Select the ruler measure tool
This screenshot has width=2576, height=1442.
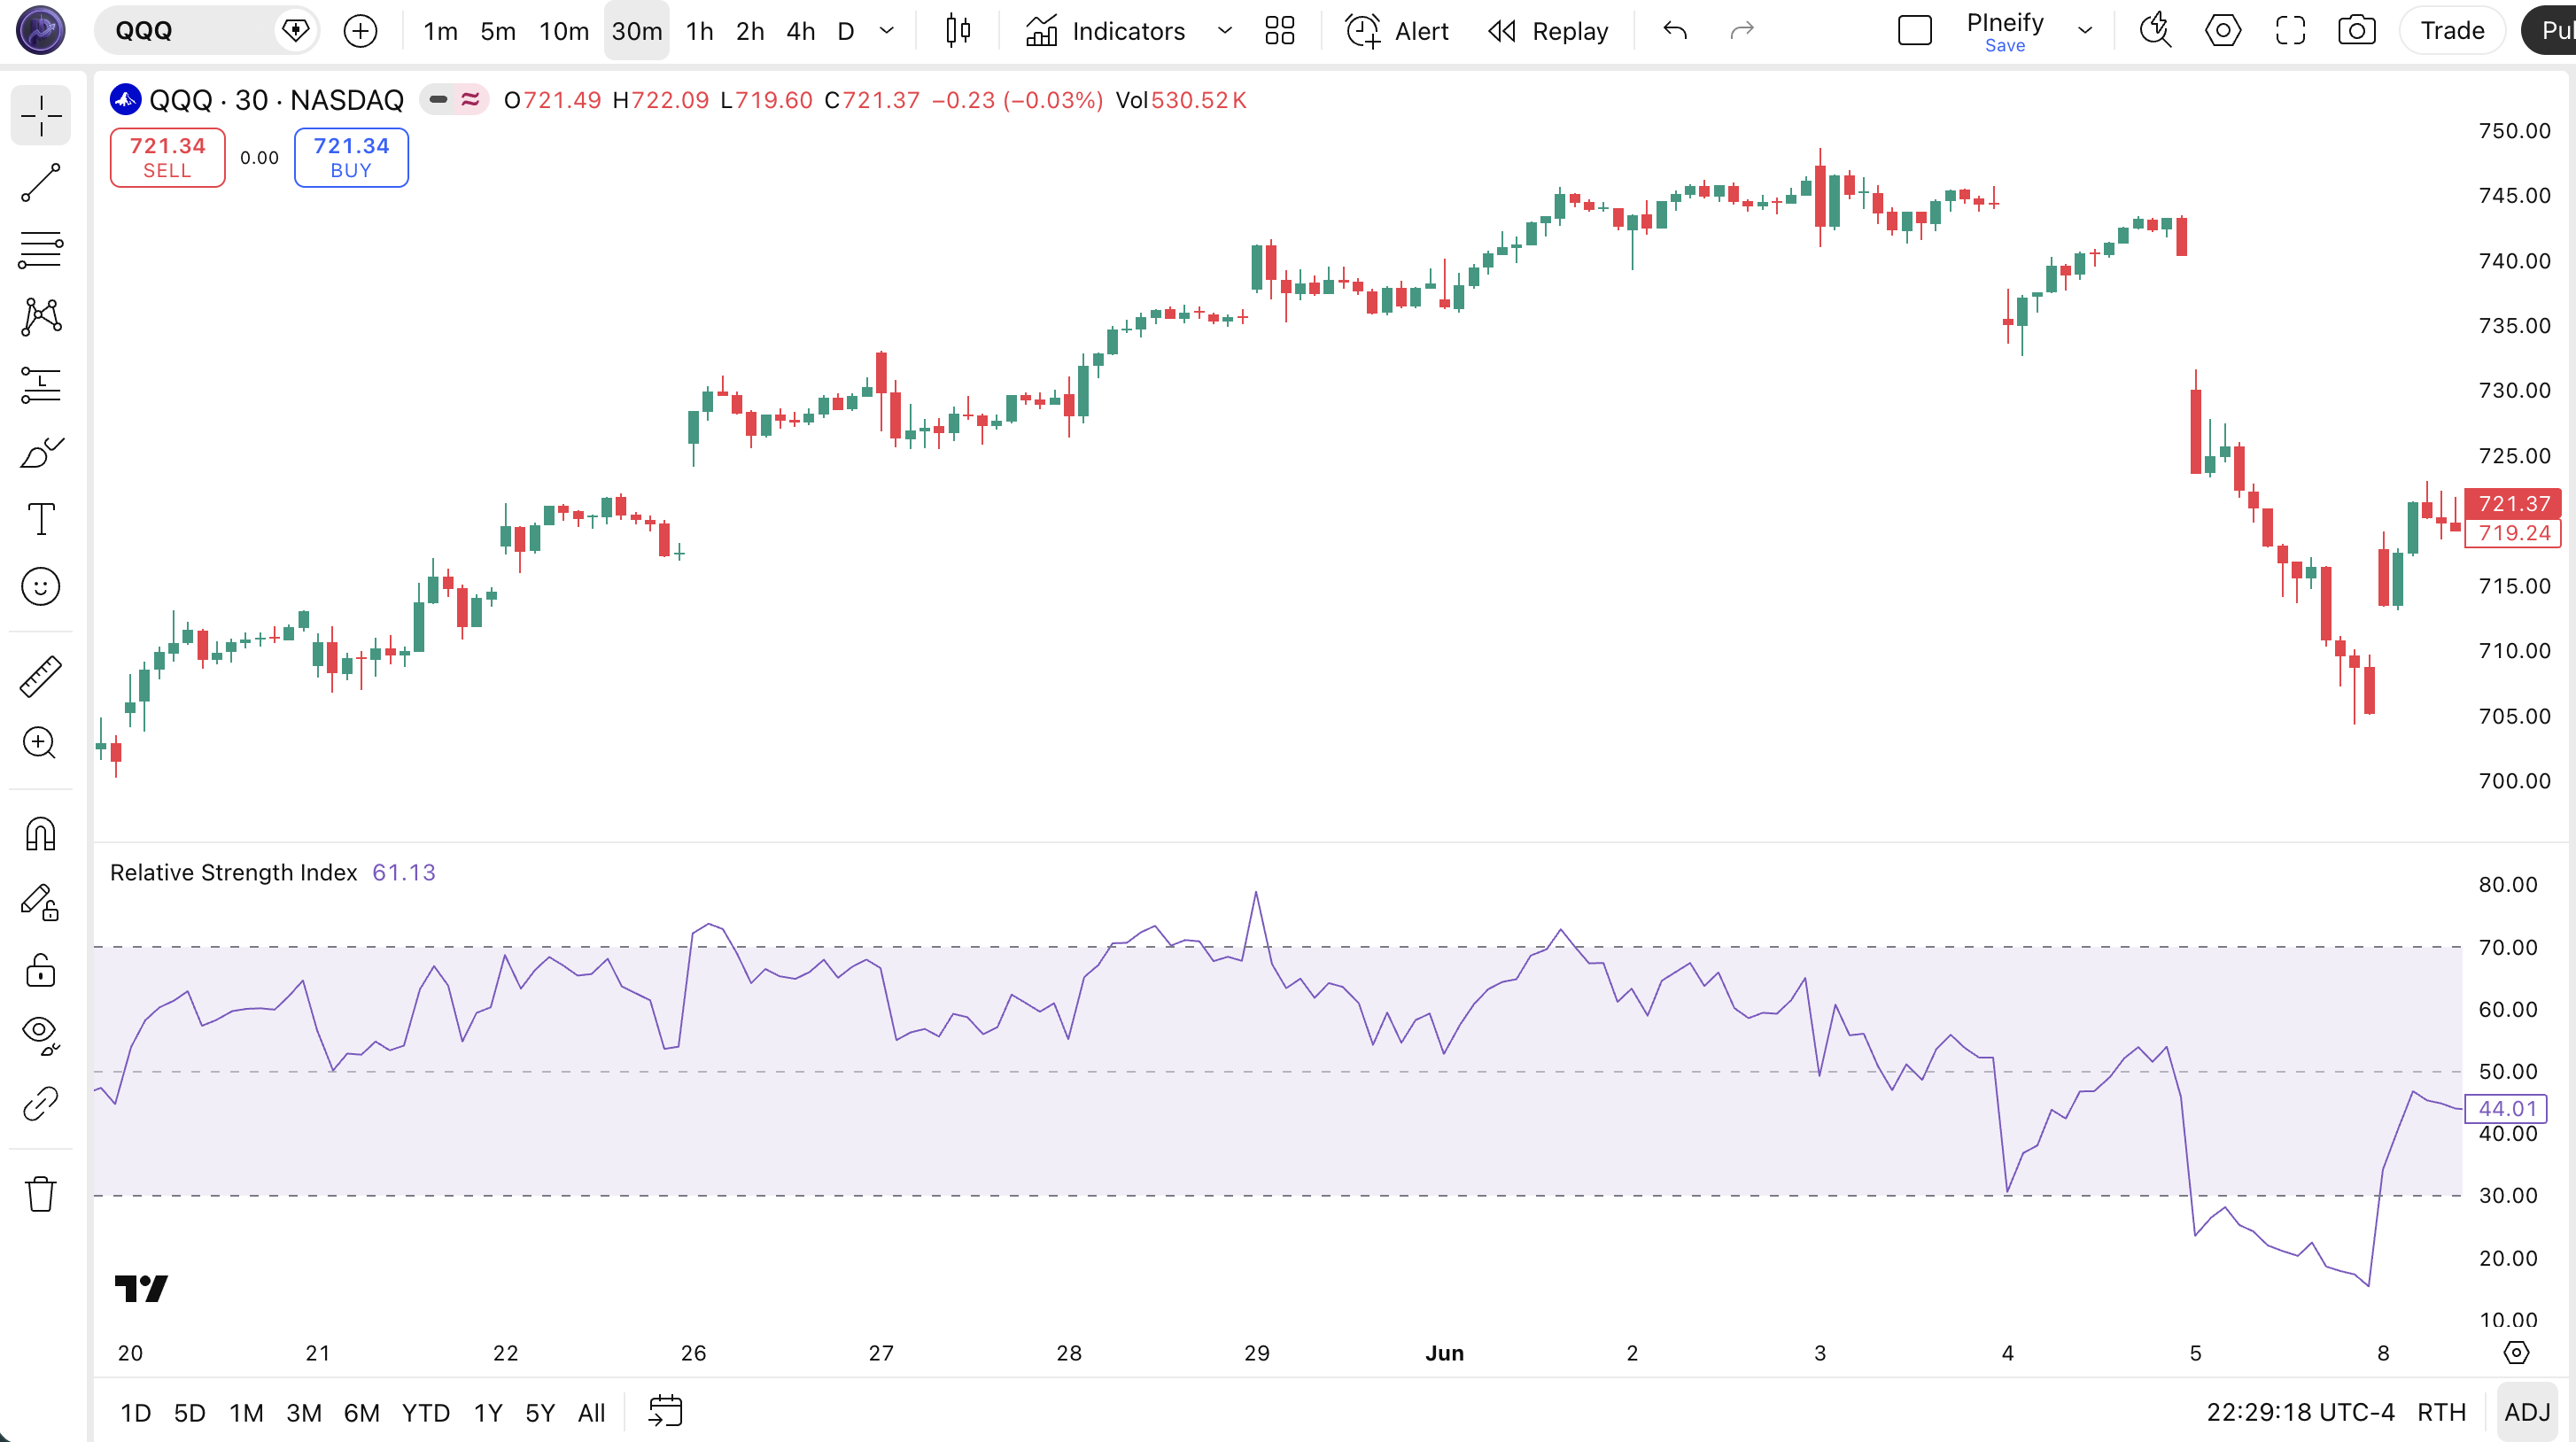[41, 676]
